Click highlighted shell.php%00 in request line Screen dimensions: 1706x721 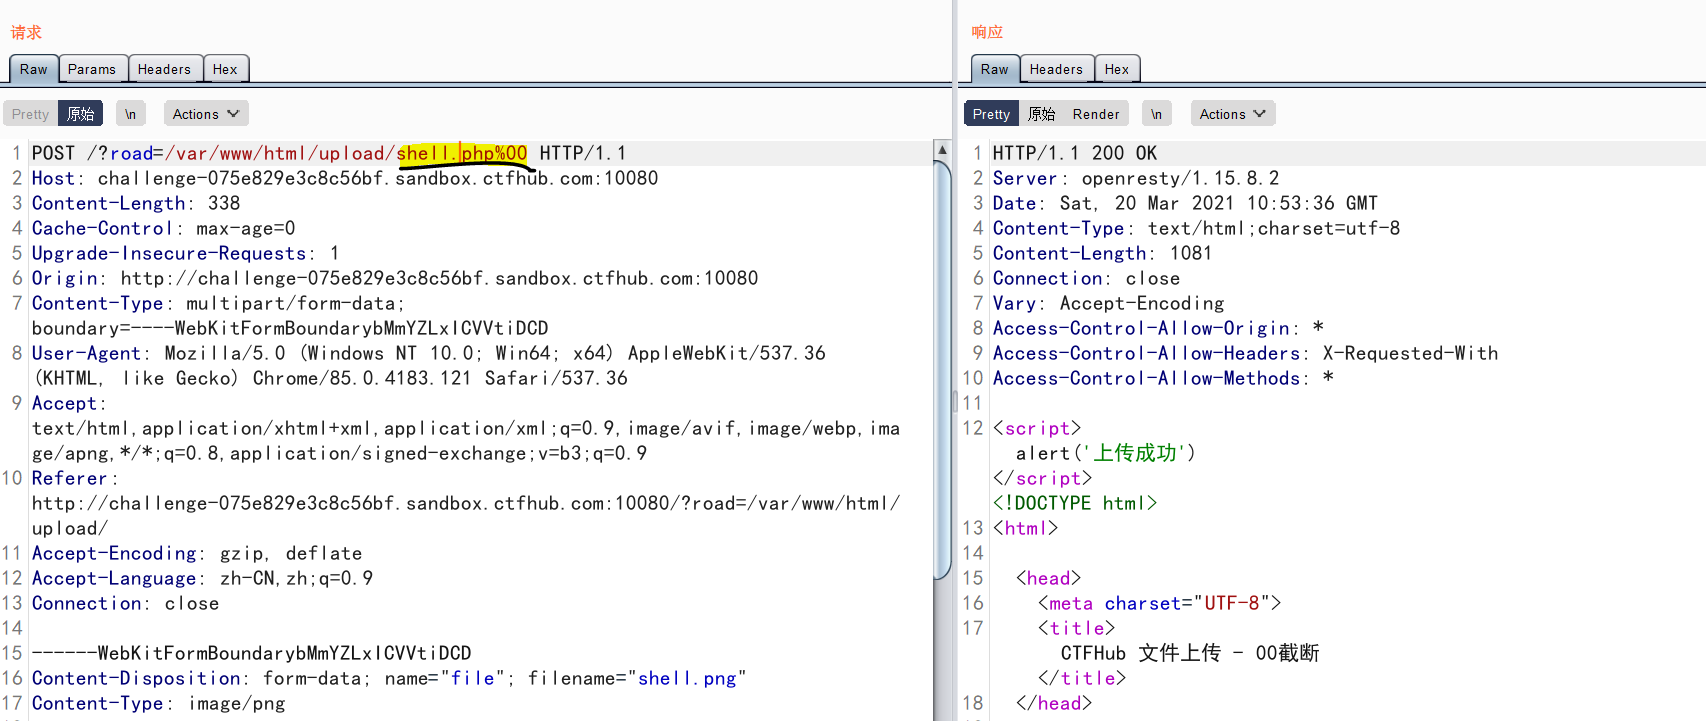click(x=462, y=153)
